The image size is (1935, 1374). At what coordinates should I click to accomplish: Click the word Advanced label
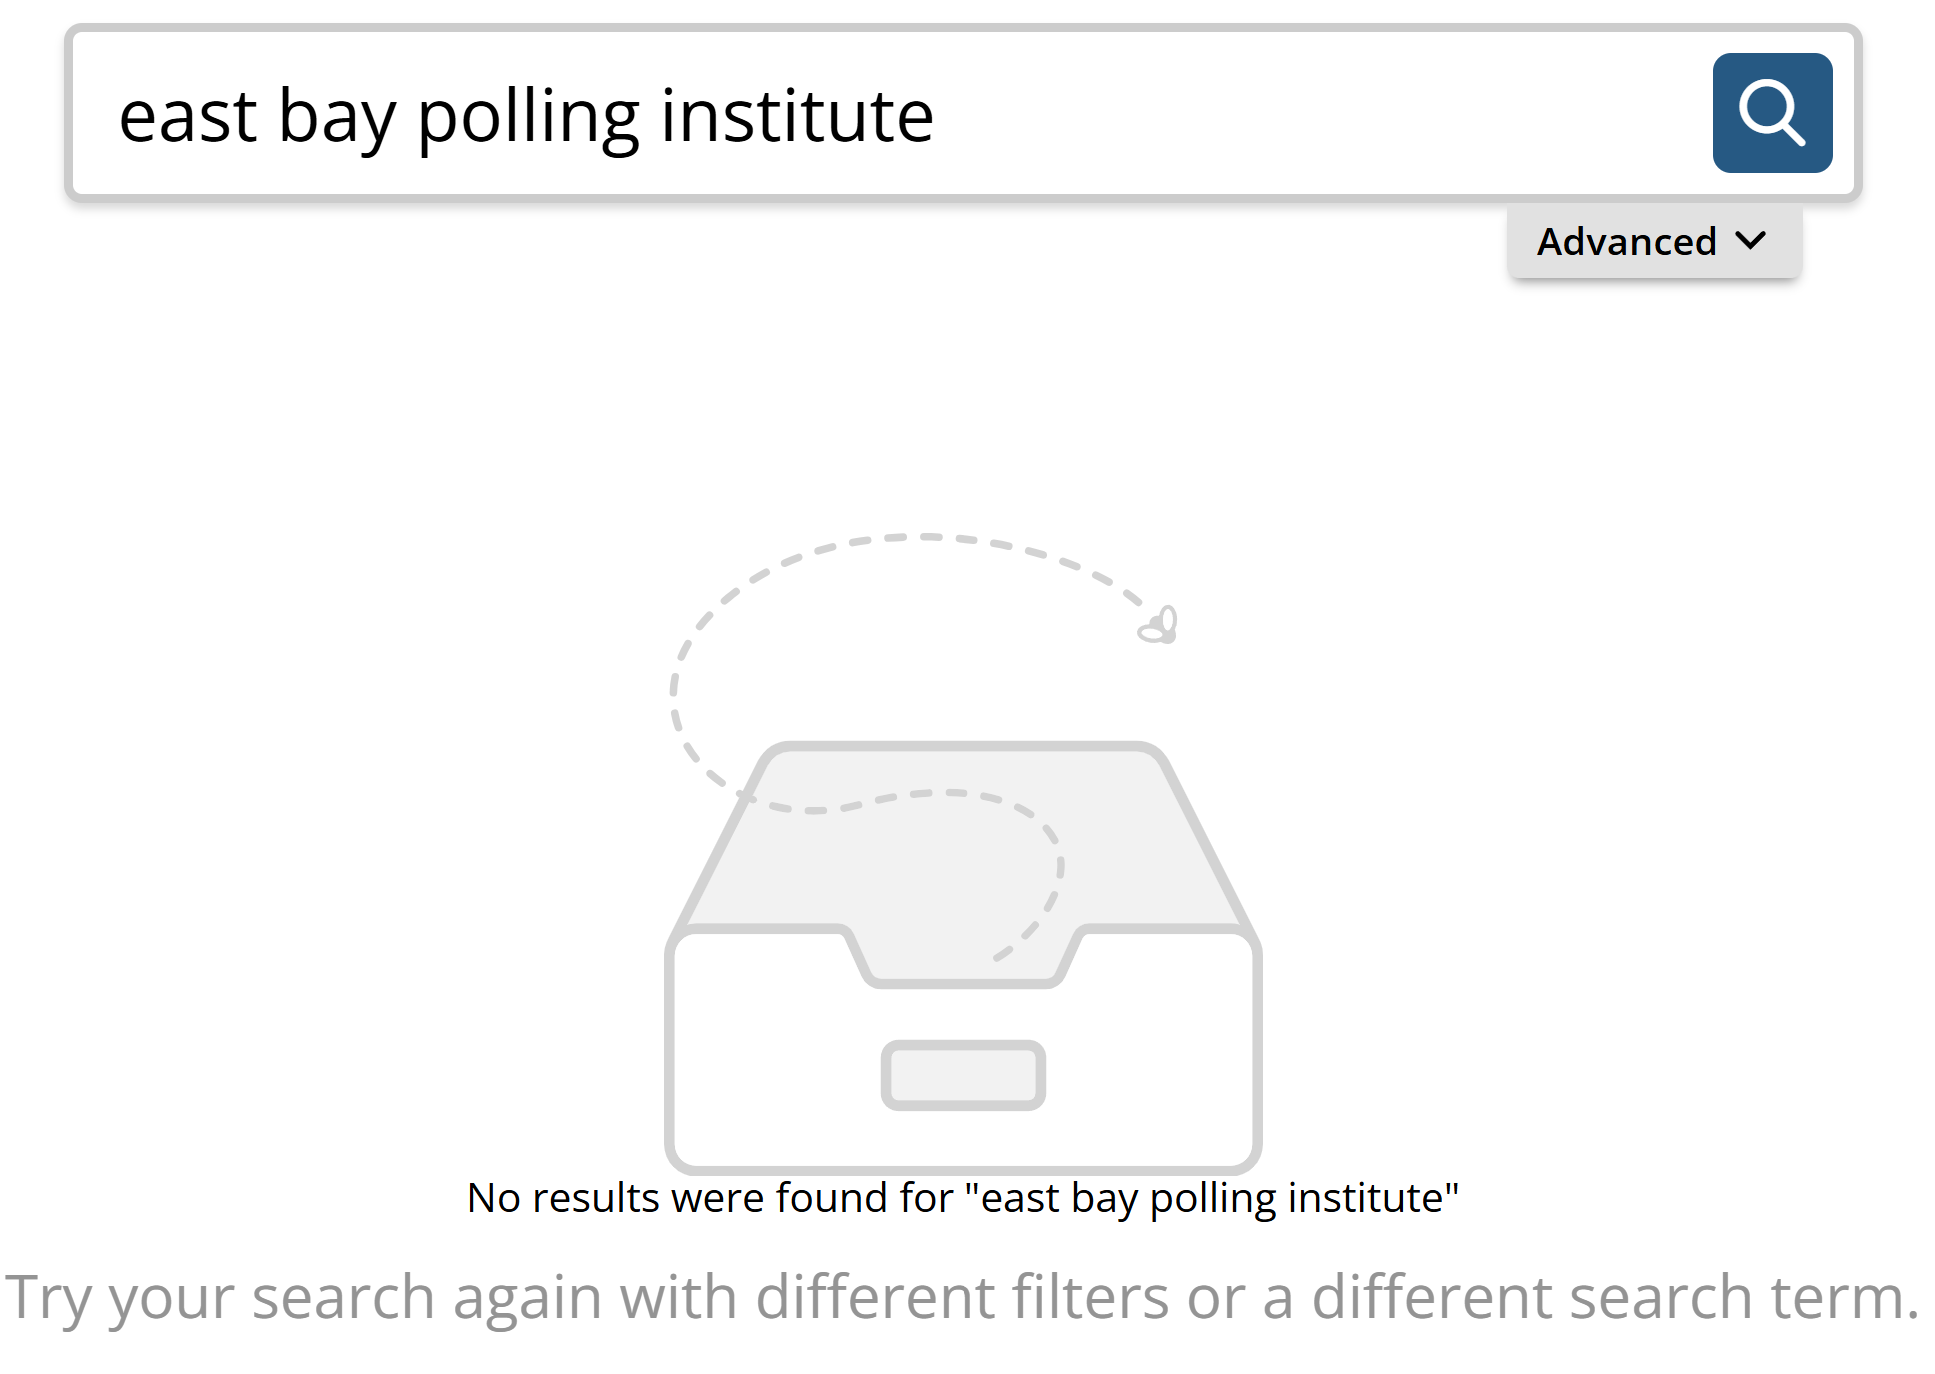[1626, 242]
